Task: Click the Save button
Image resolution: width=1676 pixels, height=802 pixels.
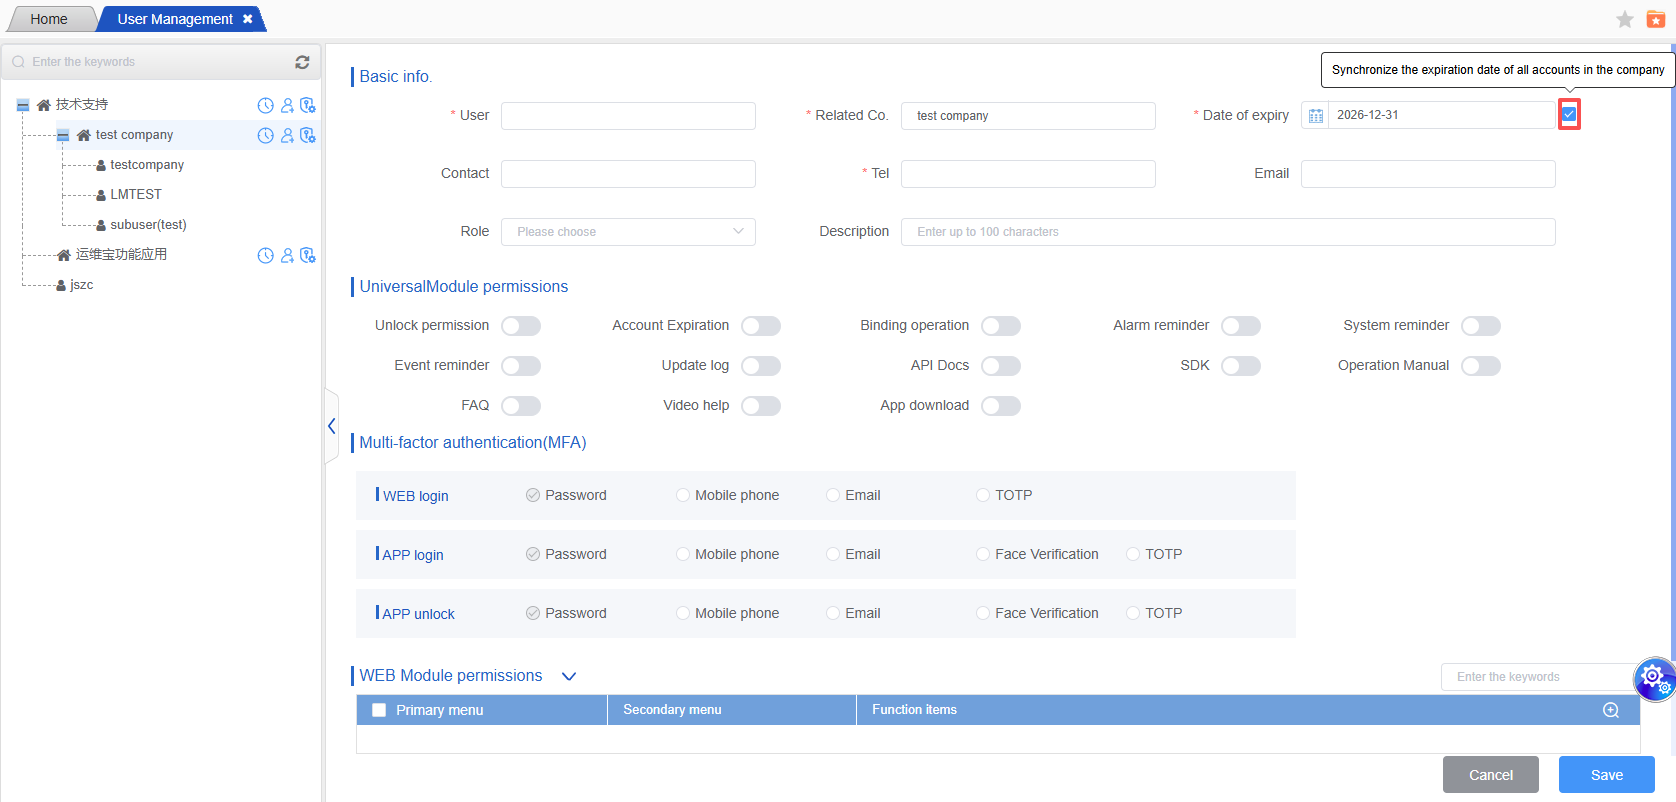Action: (x=1606, y=775)
